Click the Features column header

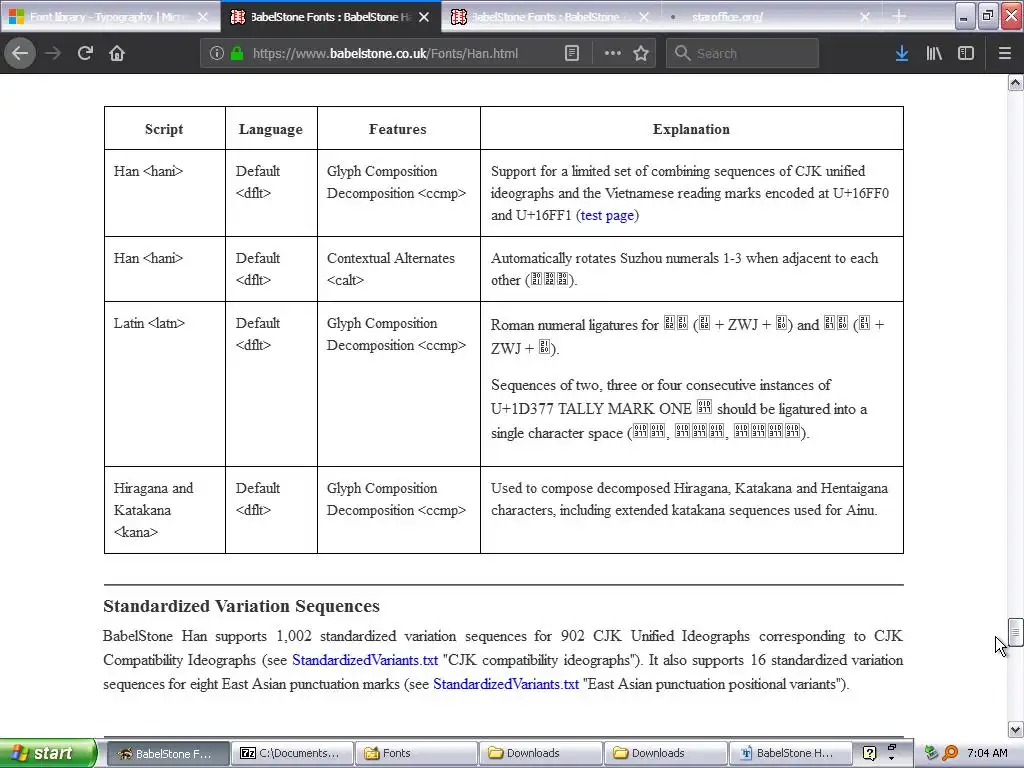tap(398, 129)
